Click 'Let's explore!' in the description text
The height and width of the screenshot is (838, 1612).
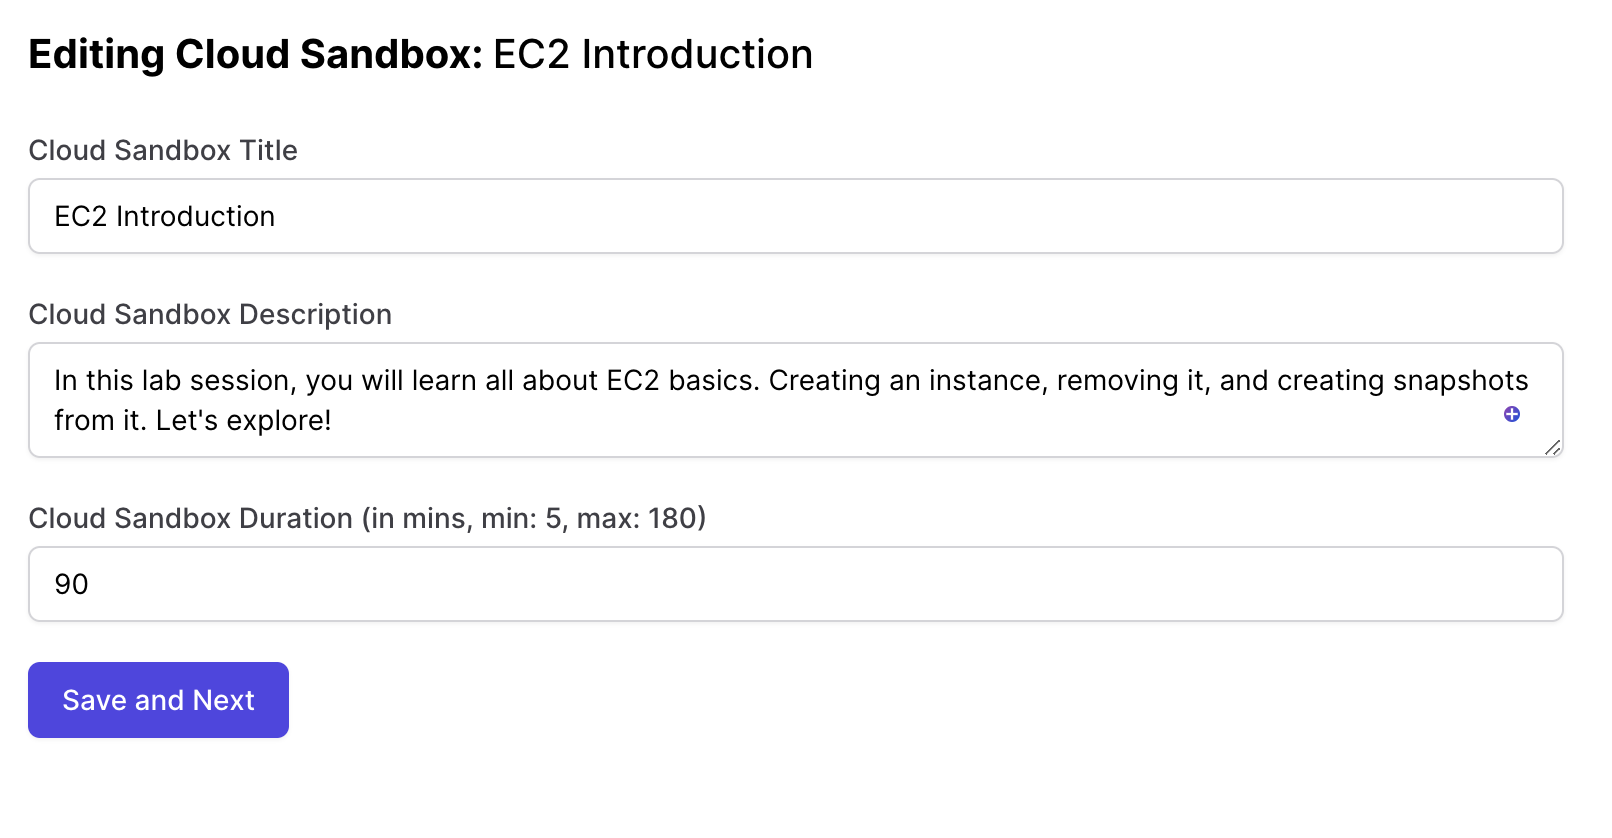click(x=243, y=420)
